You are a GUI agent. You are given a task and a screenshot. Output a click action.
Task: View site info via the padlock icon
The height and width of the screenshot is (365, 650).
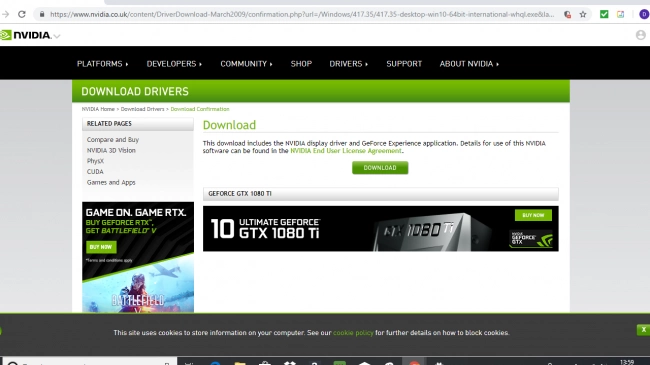(x=42, y=15)
